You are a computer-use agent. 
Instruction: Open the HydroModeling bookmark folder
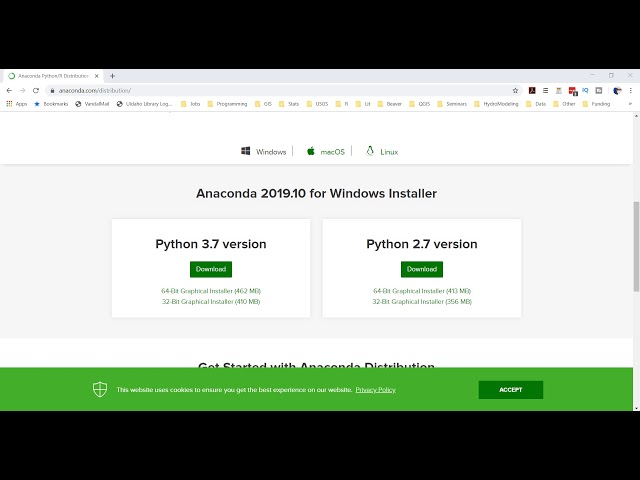(x=496, y=104)
